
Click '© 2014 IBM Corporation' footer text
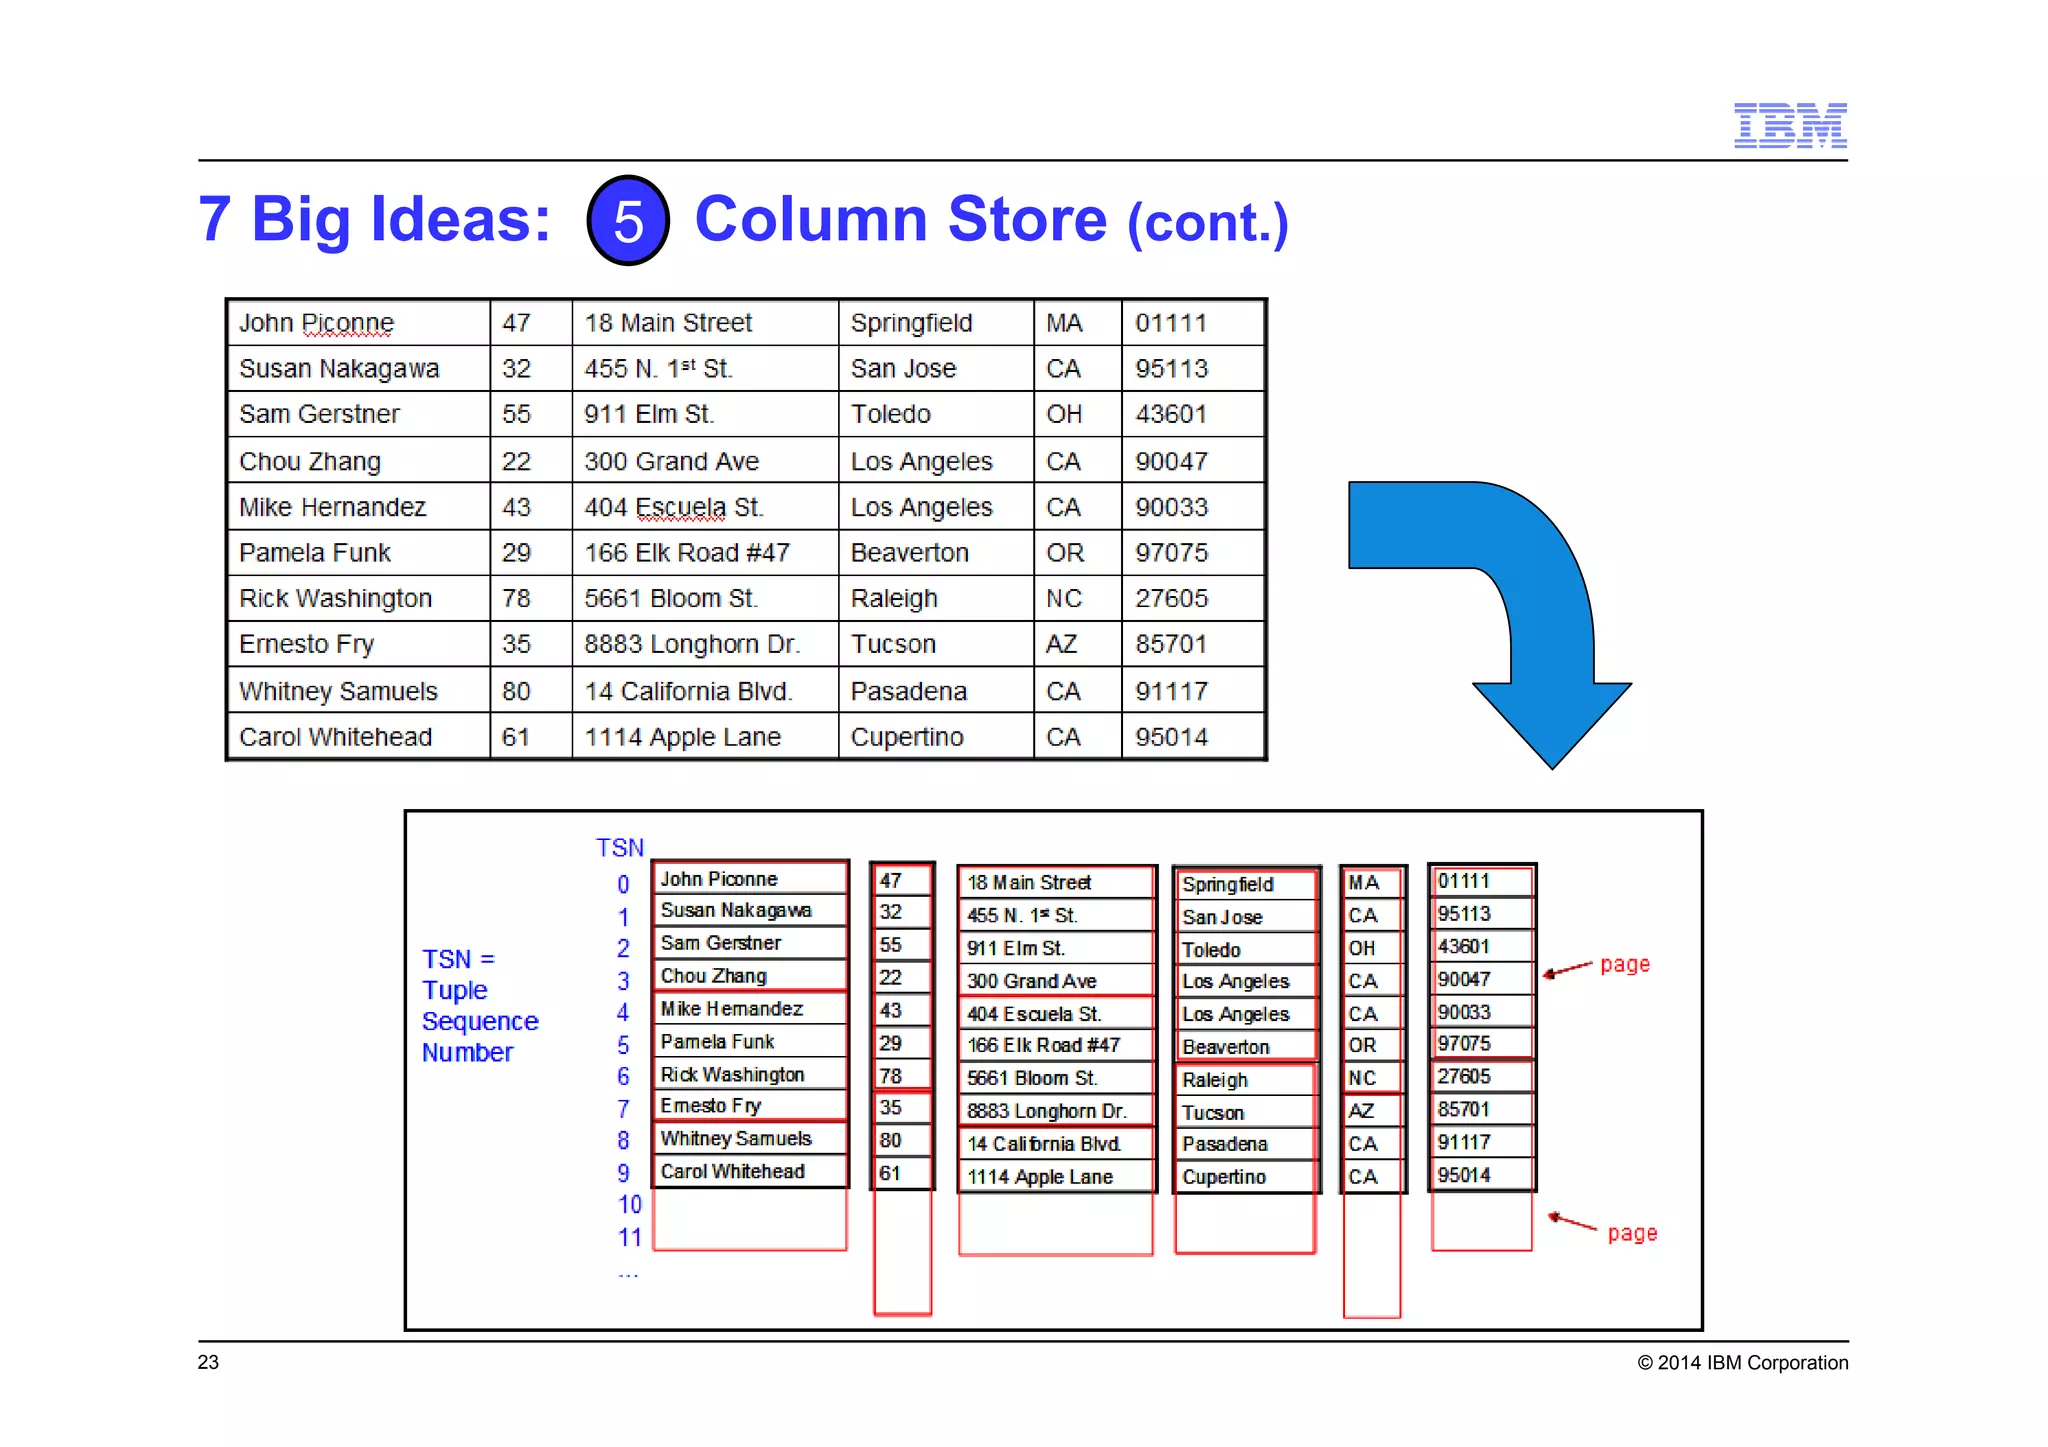tap(1743, 1363)
